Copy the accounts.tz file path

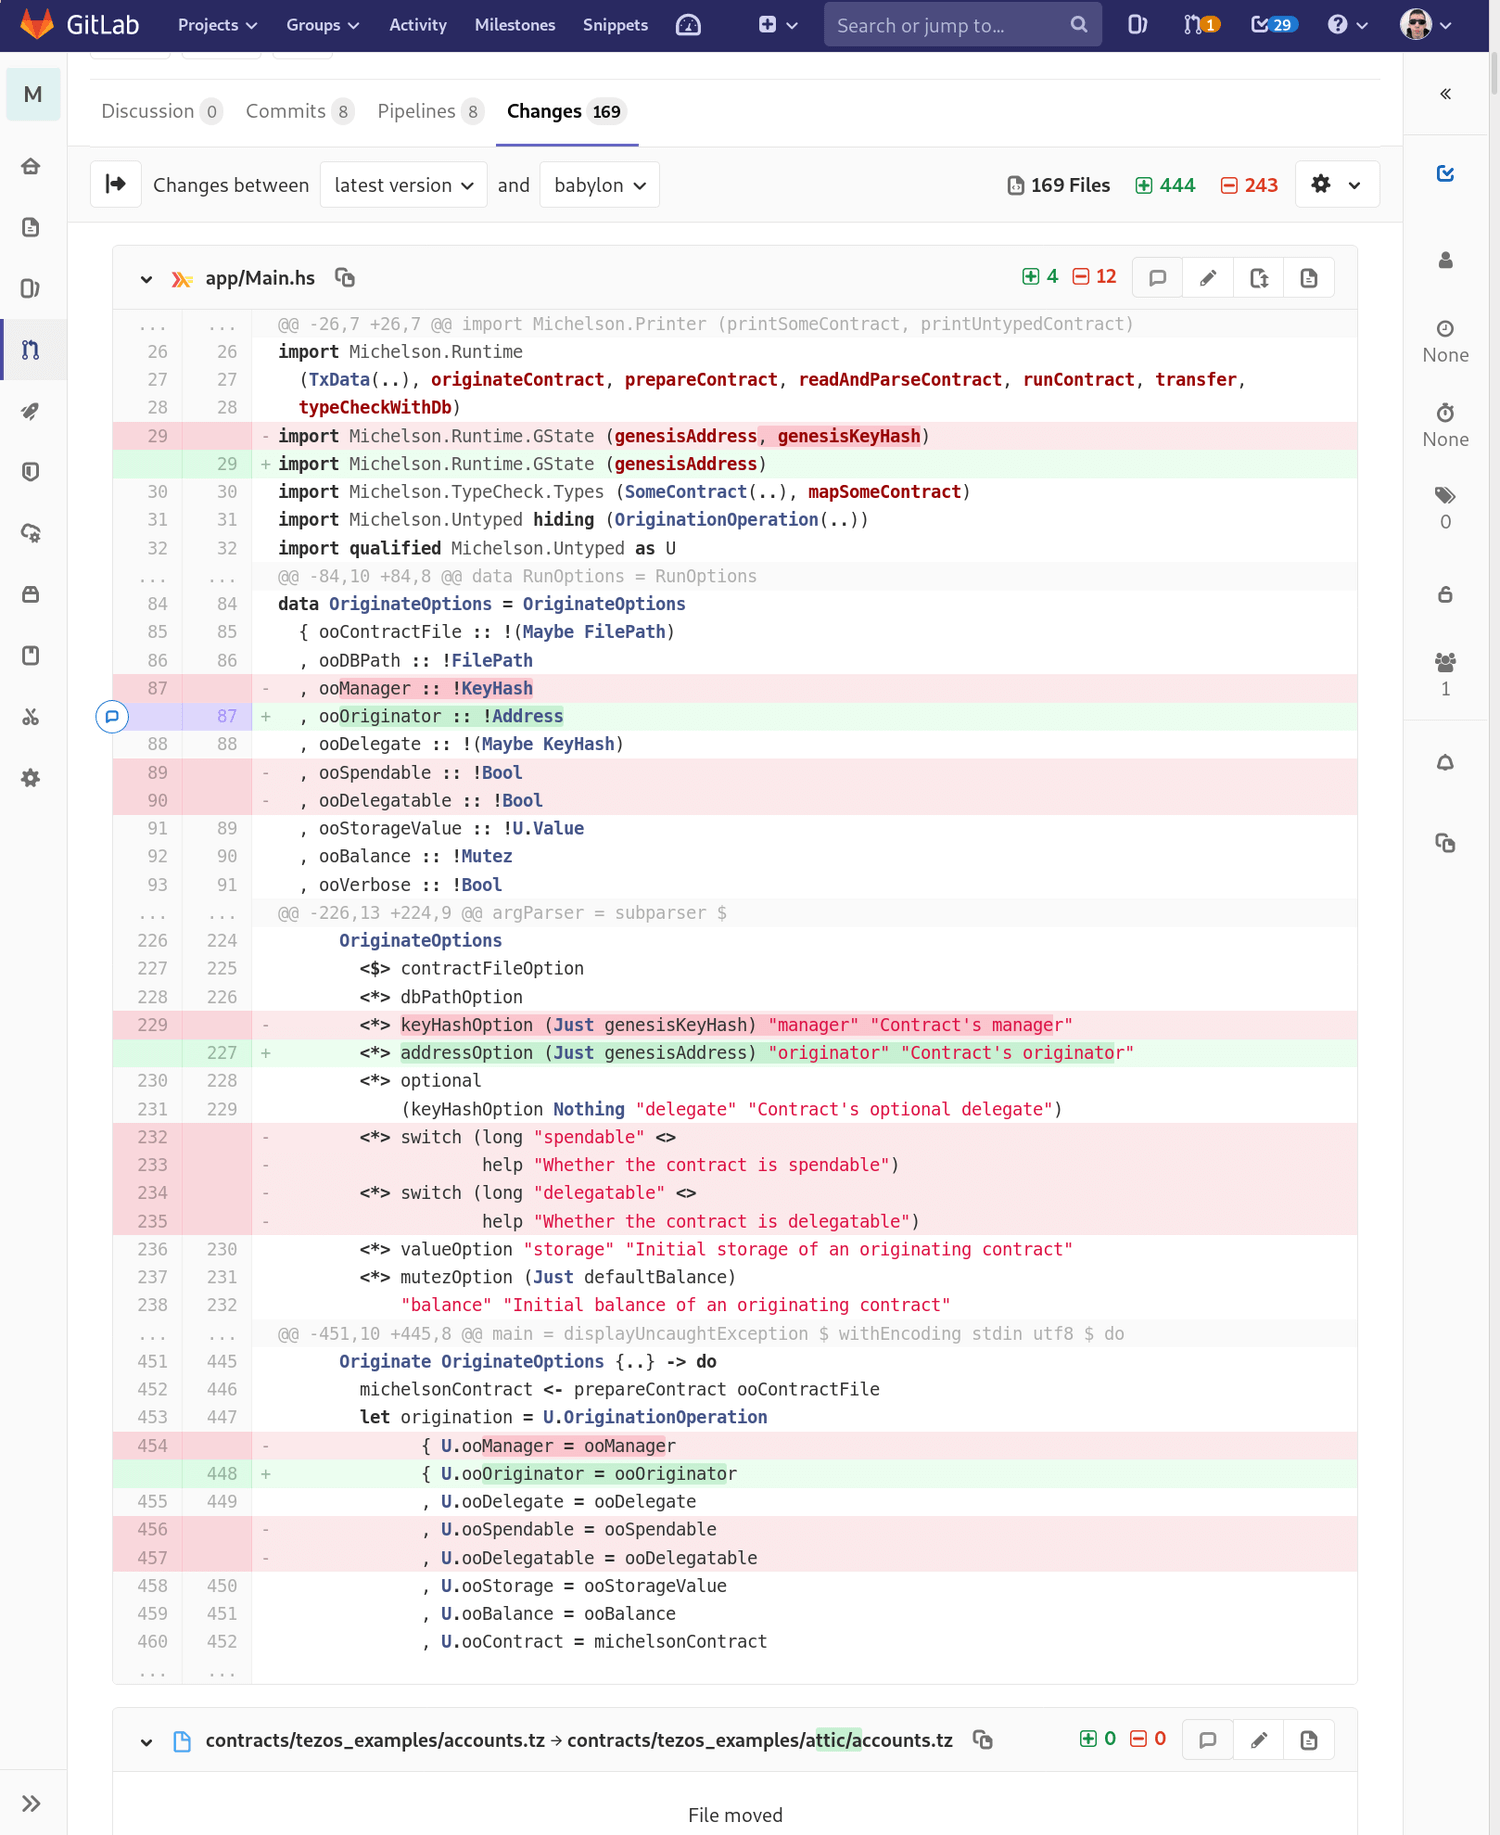(983, 1740)
